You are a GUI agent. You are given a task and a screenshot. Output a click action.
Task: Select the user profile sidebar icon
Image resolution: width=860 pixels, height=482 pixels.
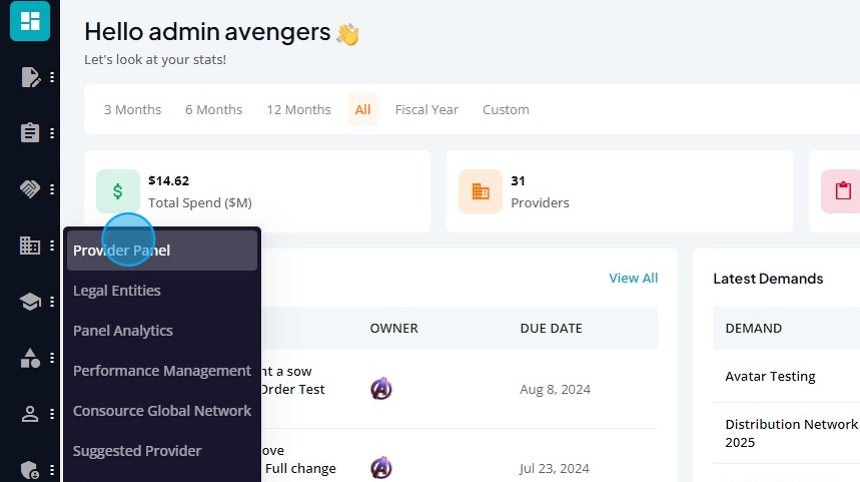[30, 413]
